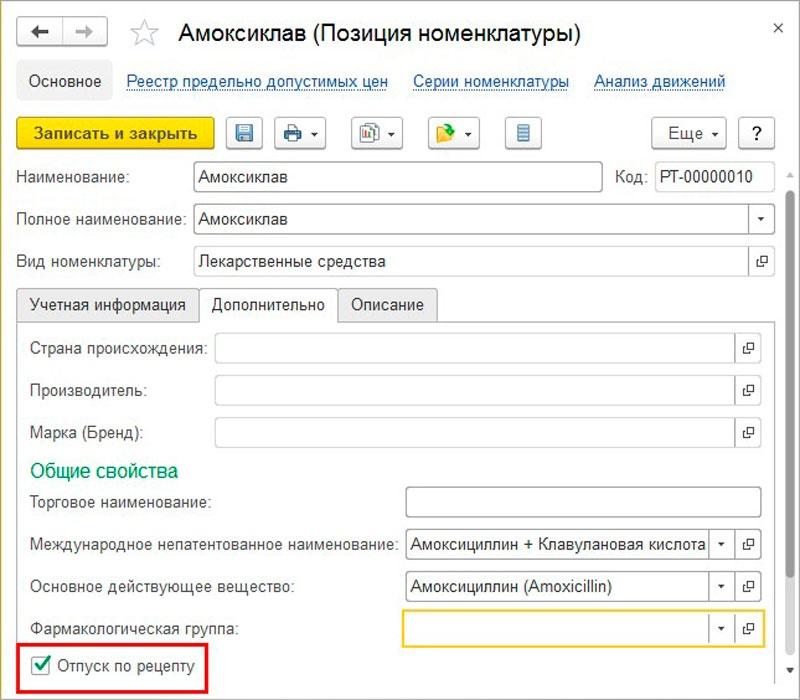Switch to the Учетная информация tab
This screenshot has height=700, width=800.
pos(108,305)
